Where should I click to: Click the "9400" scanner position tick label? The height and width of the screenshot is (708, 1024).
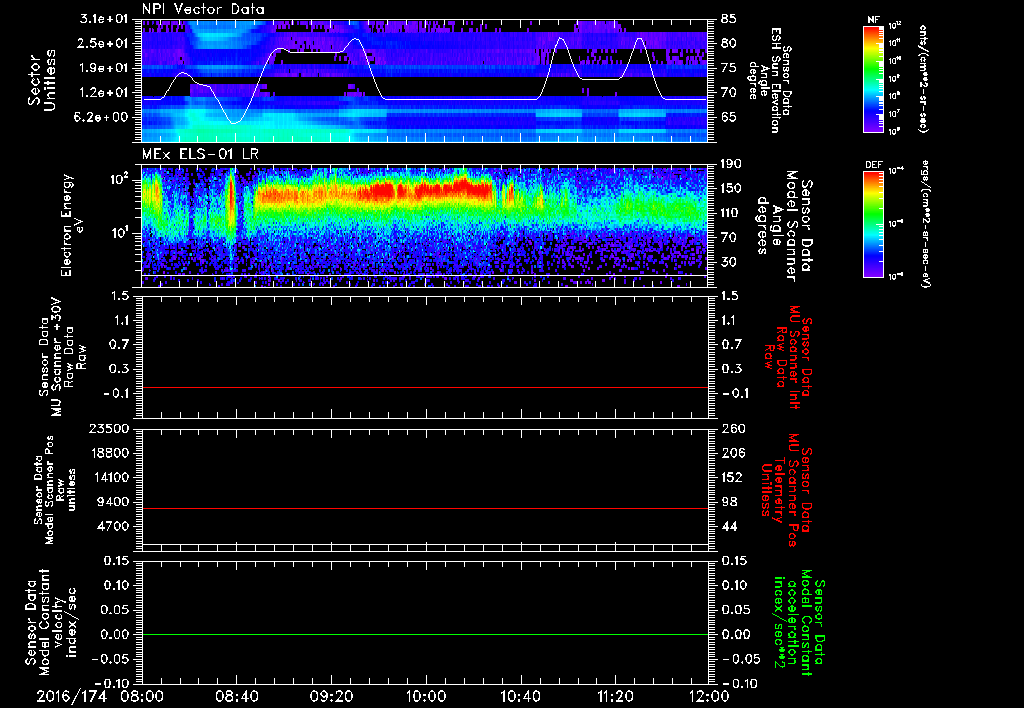tap(114, 502)
